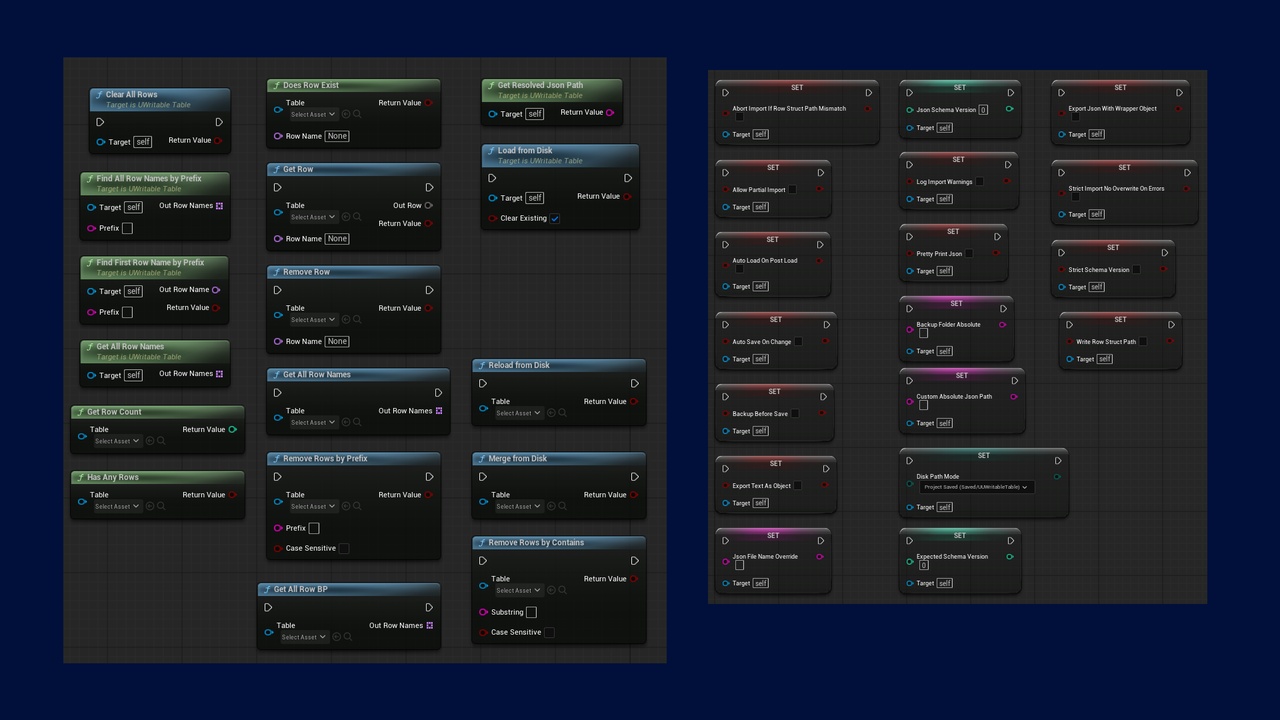1280x720 pixels.
Task: Check the Backup Before Save checkbox
Action: [x=794, y=413]
